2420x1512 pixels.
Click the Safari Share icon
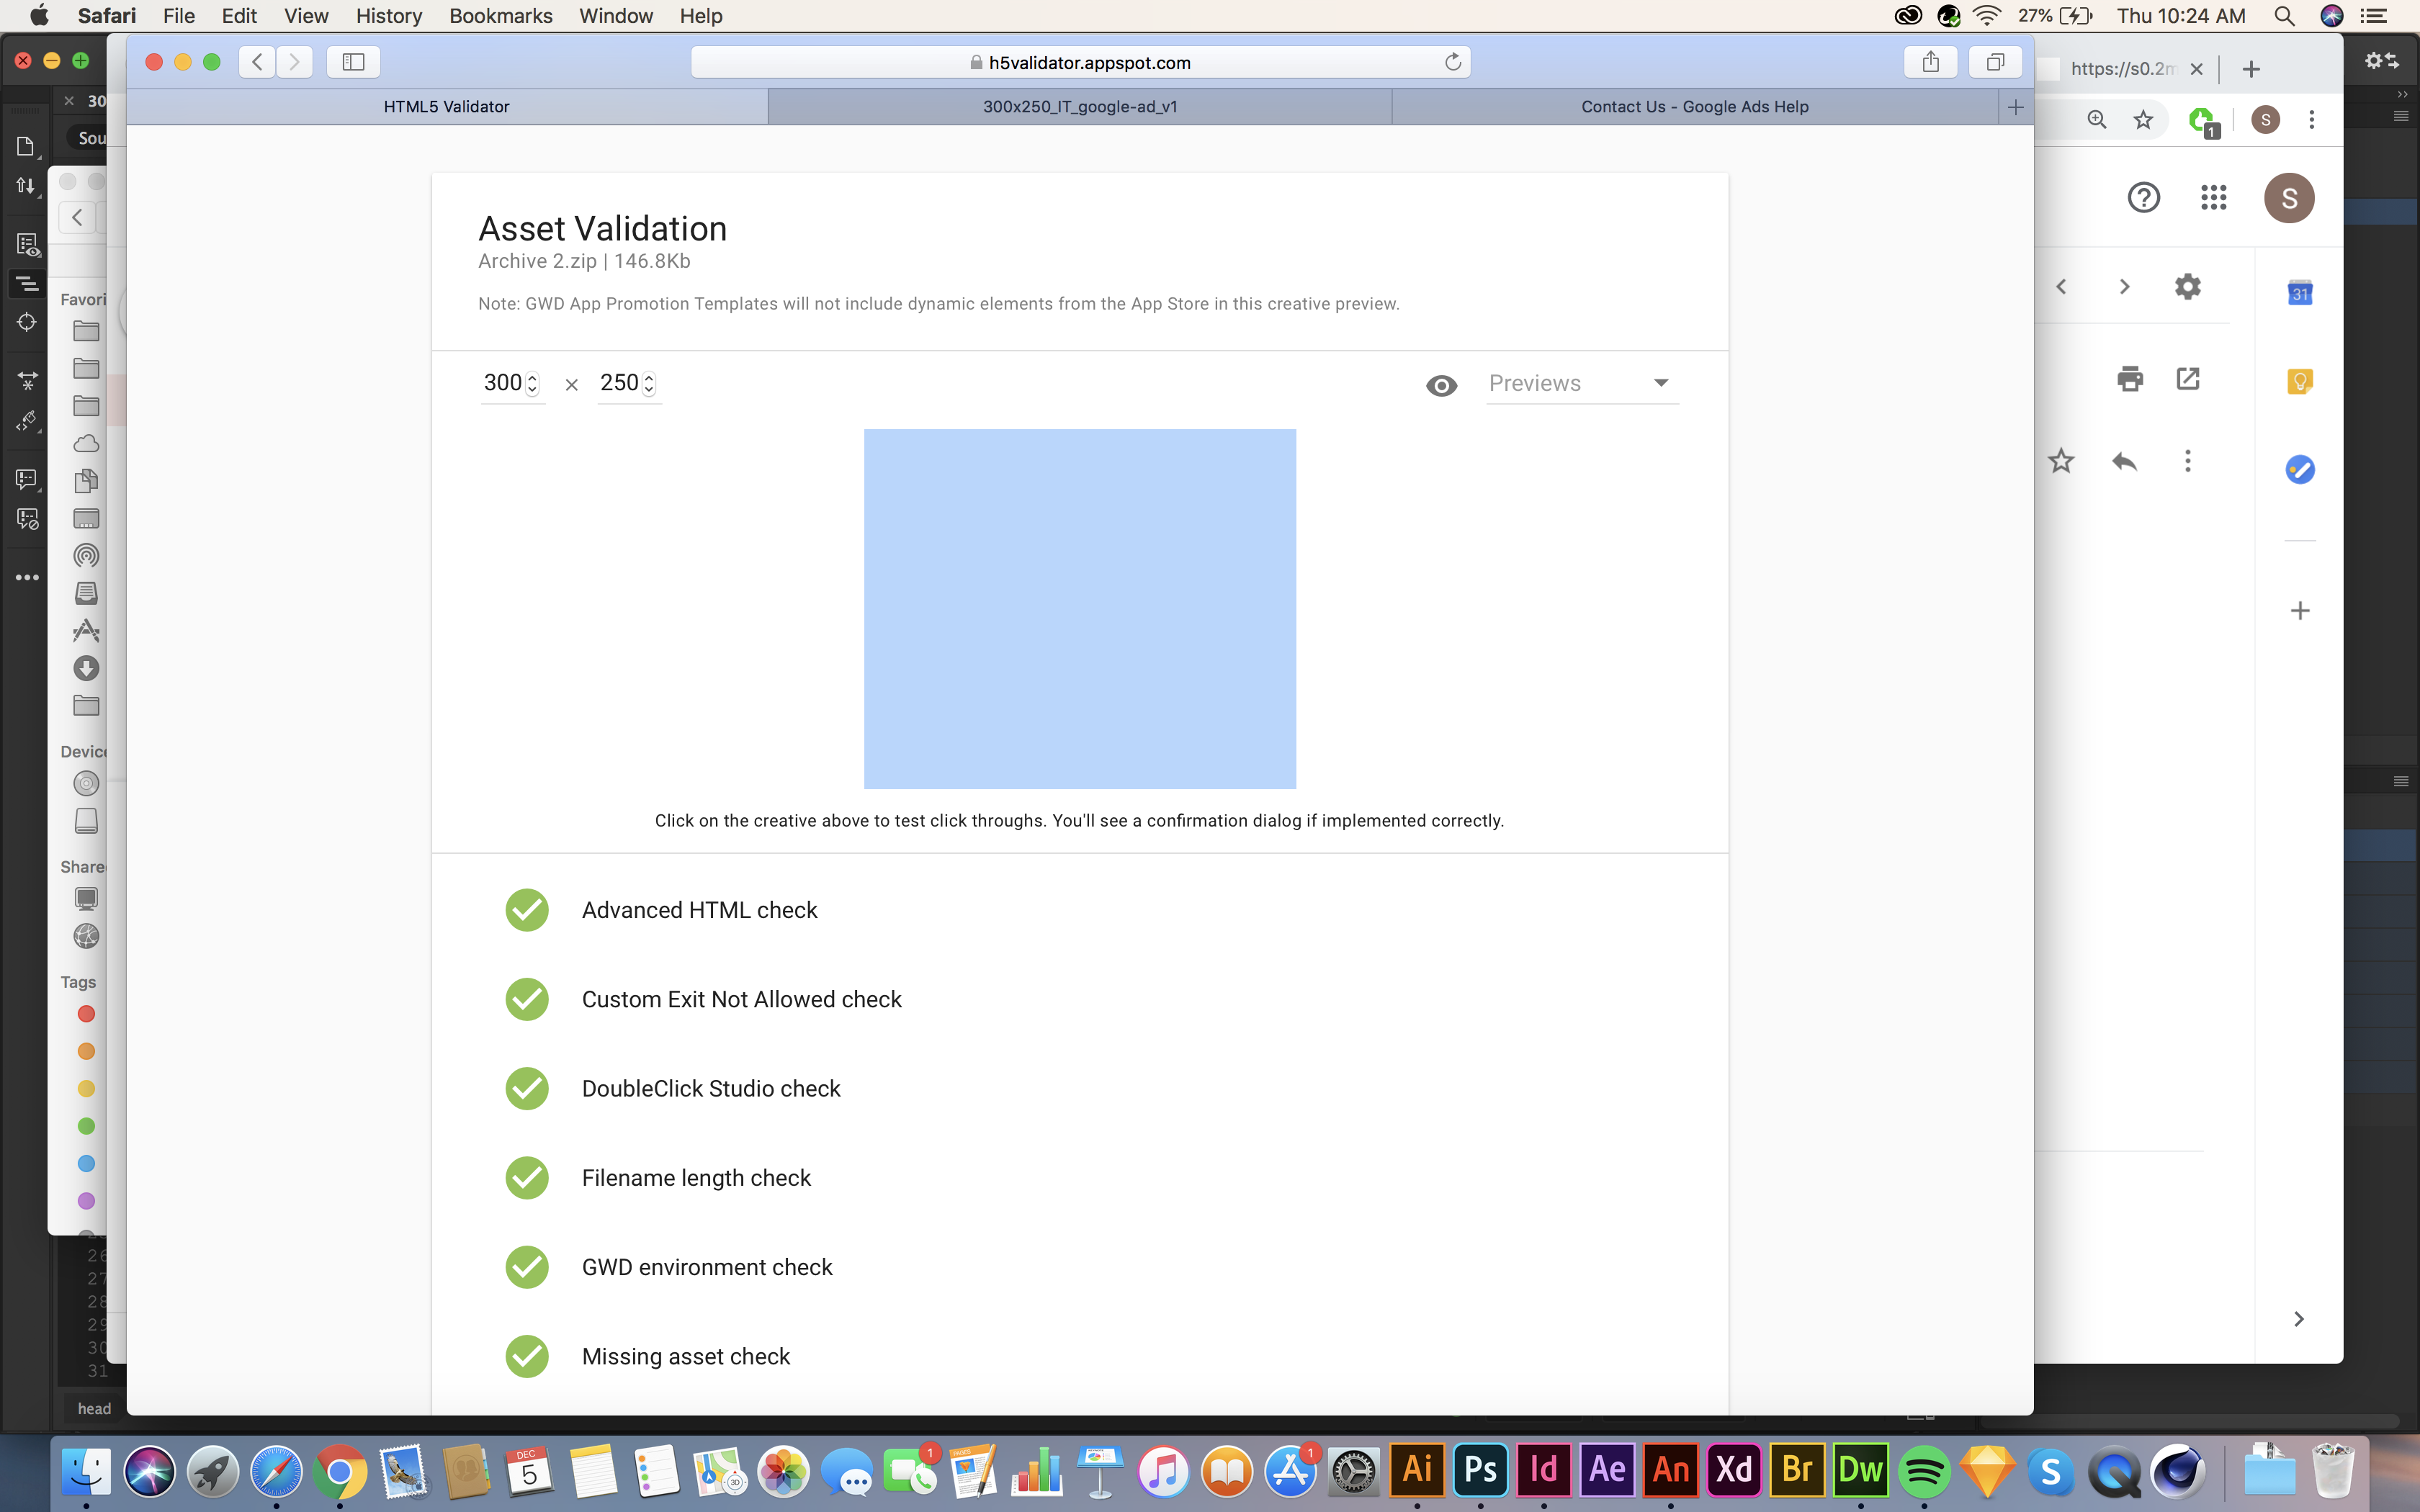pyautogui.click(x=1930, y=62)
